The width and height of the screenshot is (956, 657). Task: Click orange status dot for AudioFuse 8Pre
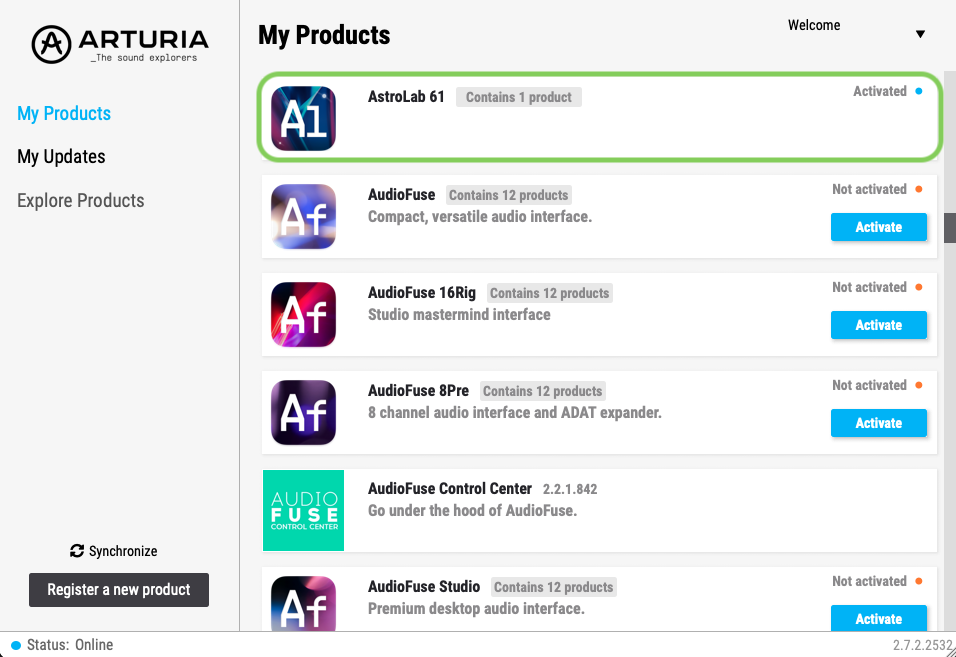click(919, 386)
